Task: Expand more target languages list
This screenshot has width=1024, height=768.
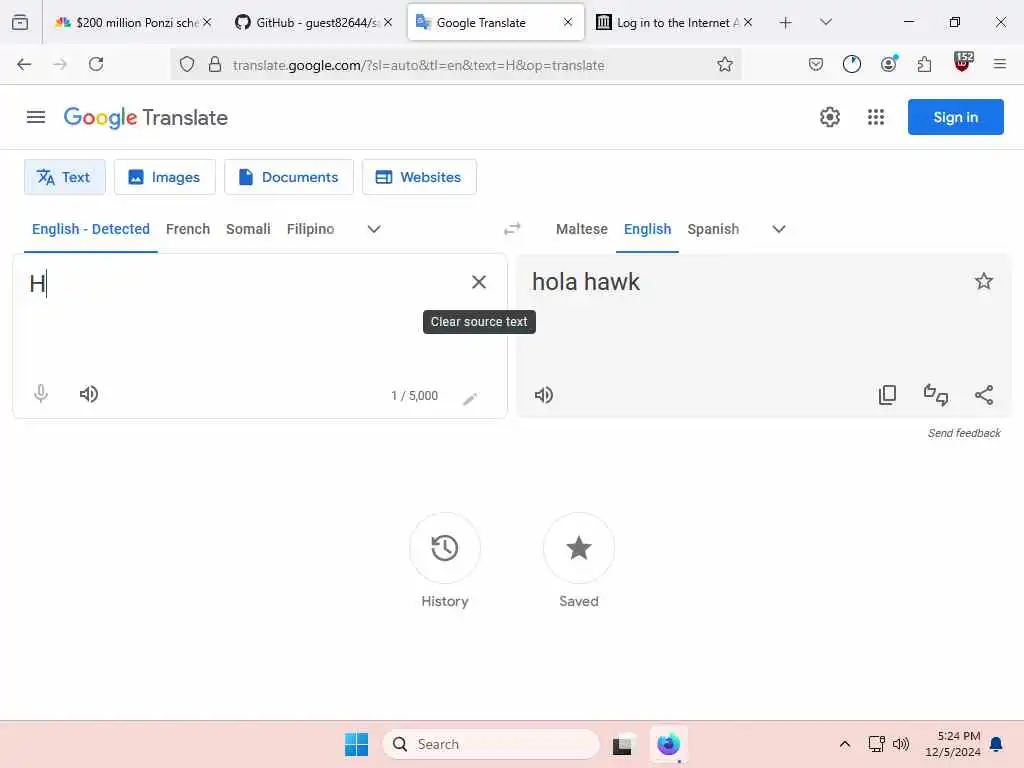Action: click(x=778, y=229)
